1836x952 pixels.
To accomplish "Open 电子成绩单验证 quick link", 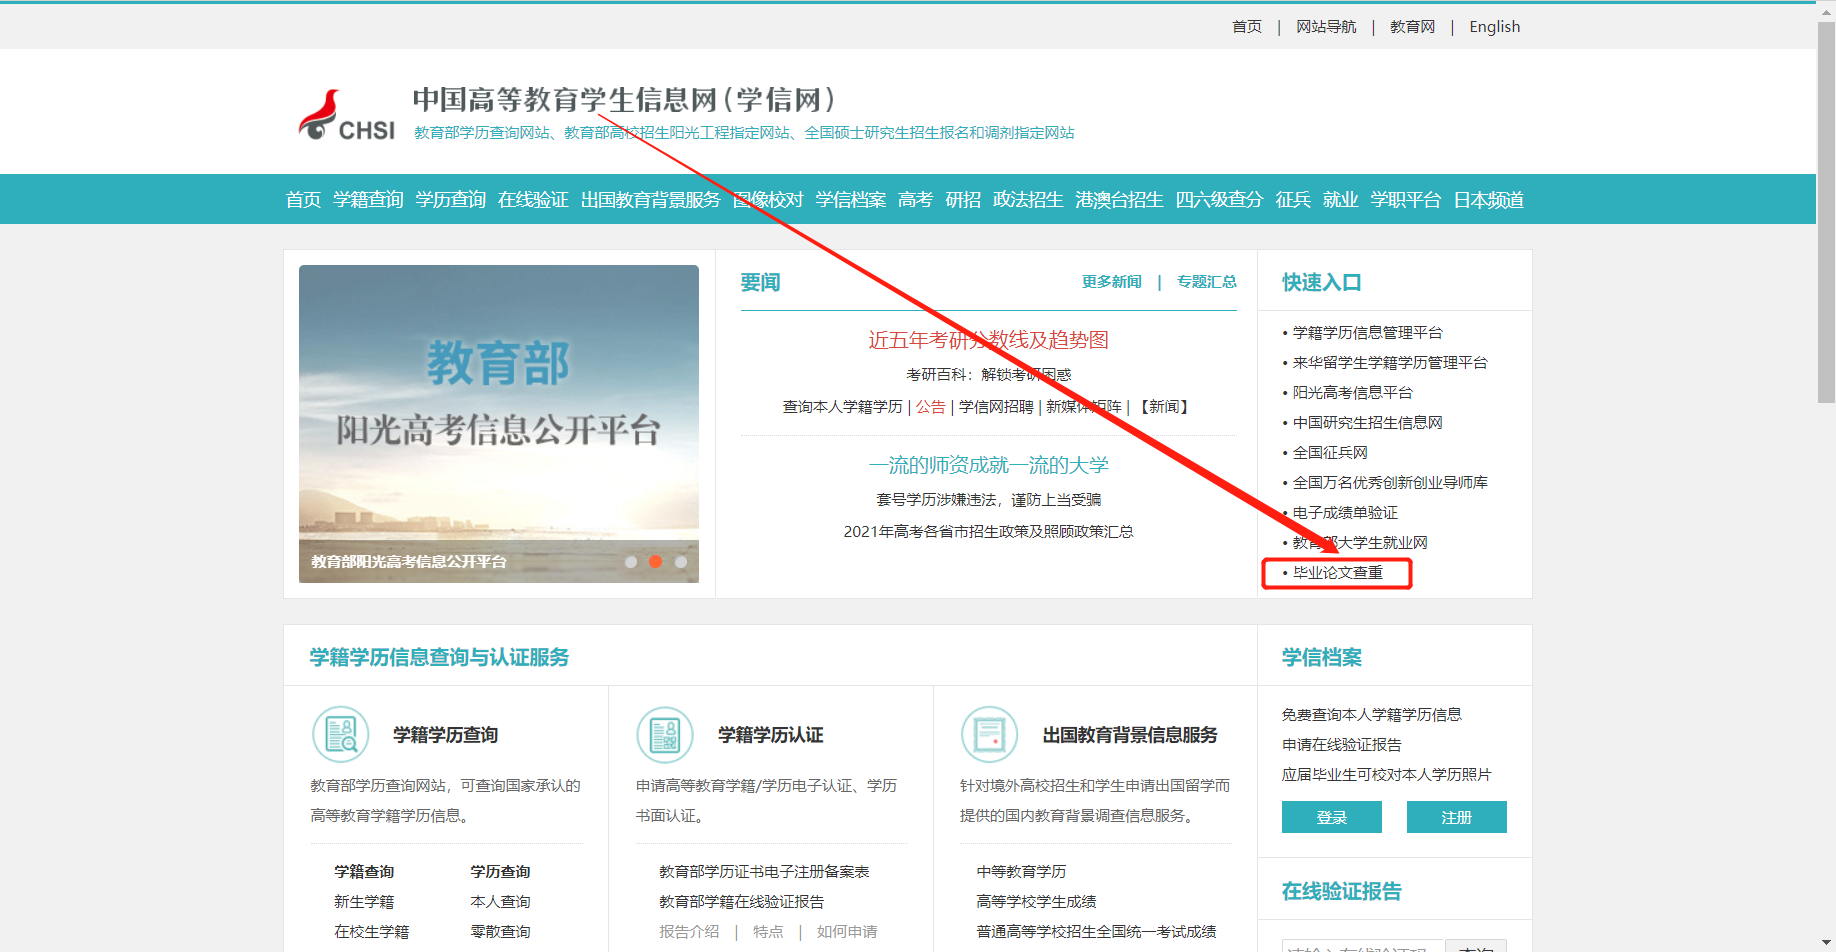I will [1345, 513].
